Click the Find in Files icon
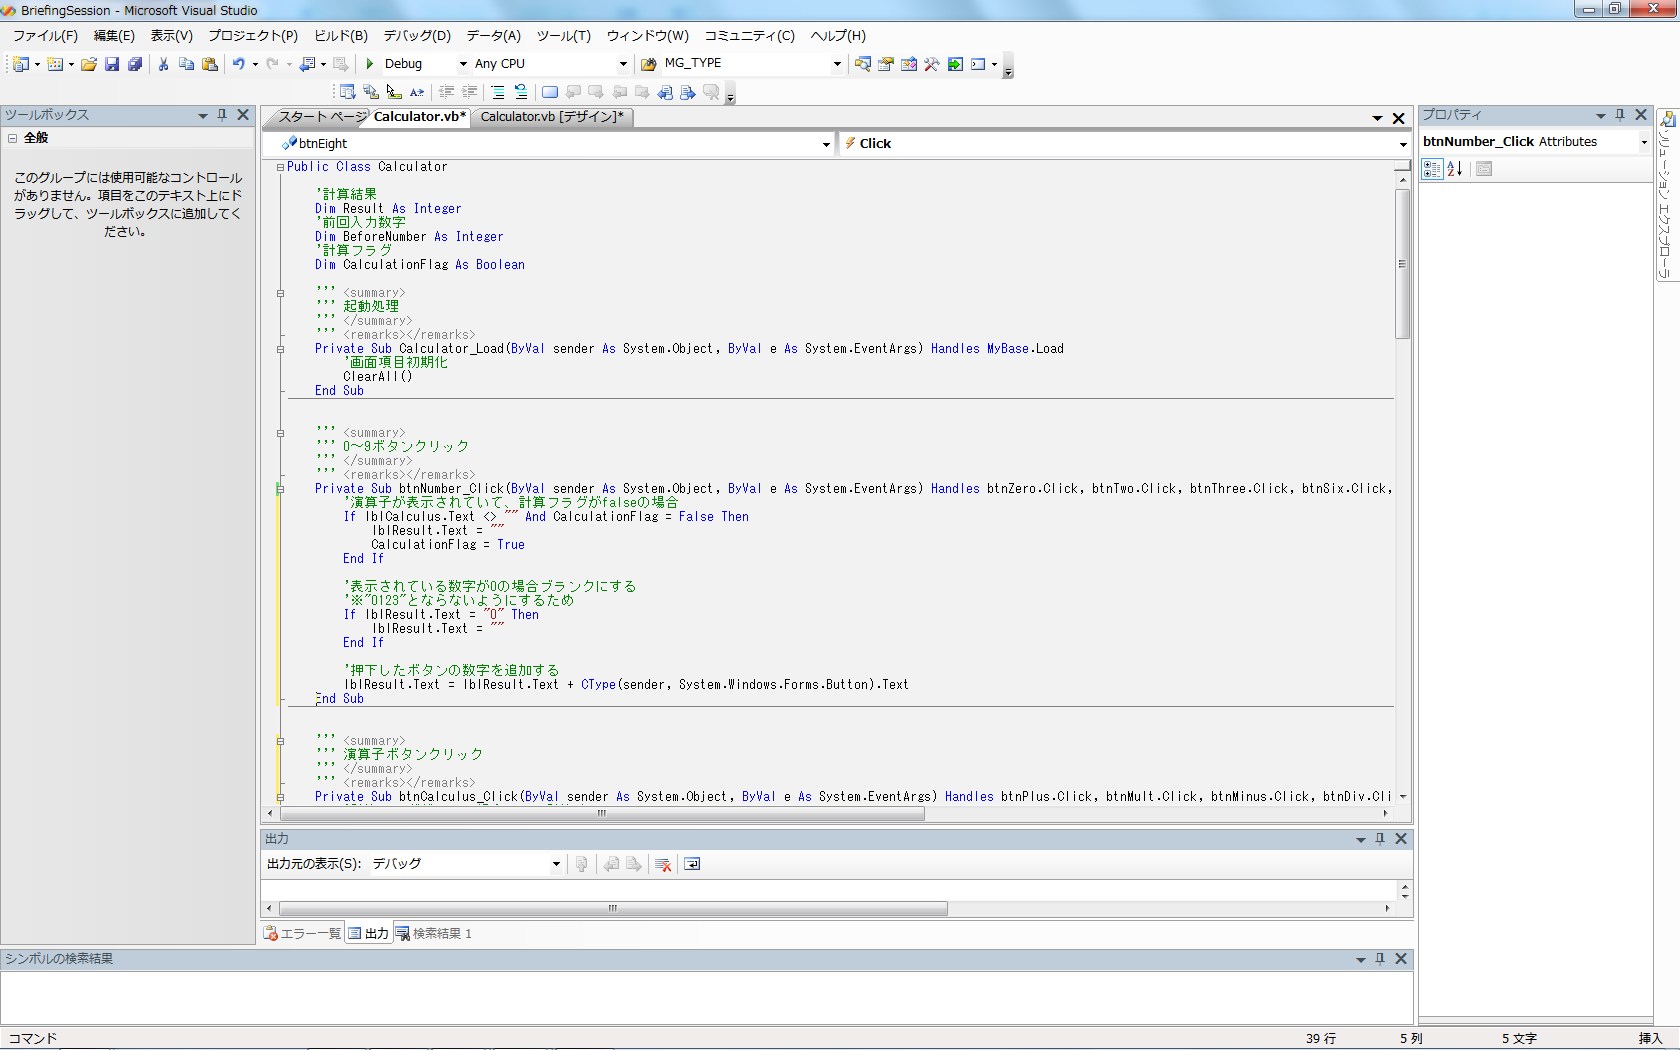This screenshot has width=1680, height=1050. (649, 64)
